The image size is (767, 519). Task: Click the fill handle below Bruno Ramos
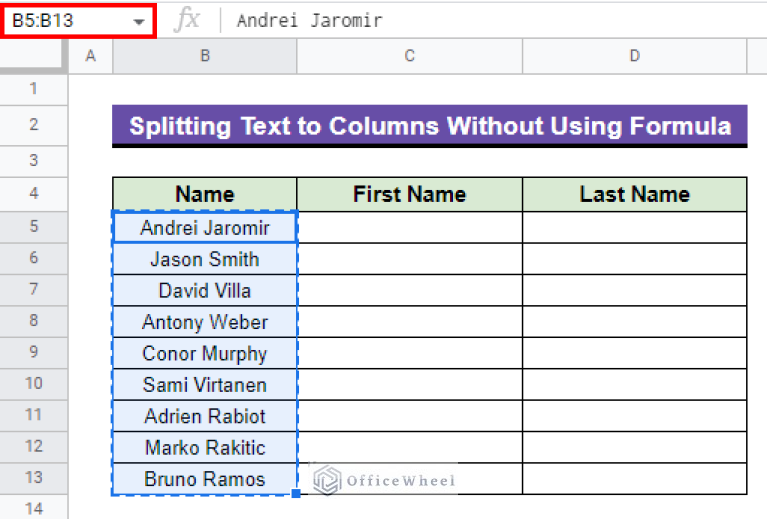[297, 493]
